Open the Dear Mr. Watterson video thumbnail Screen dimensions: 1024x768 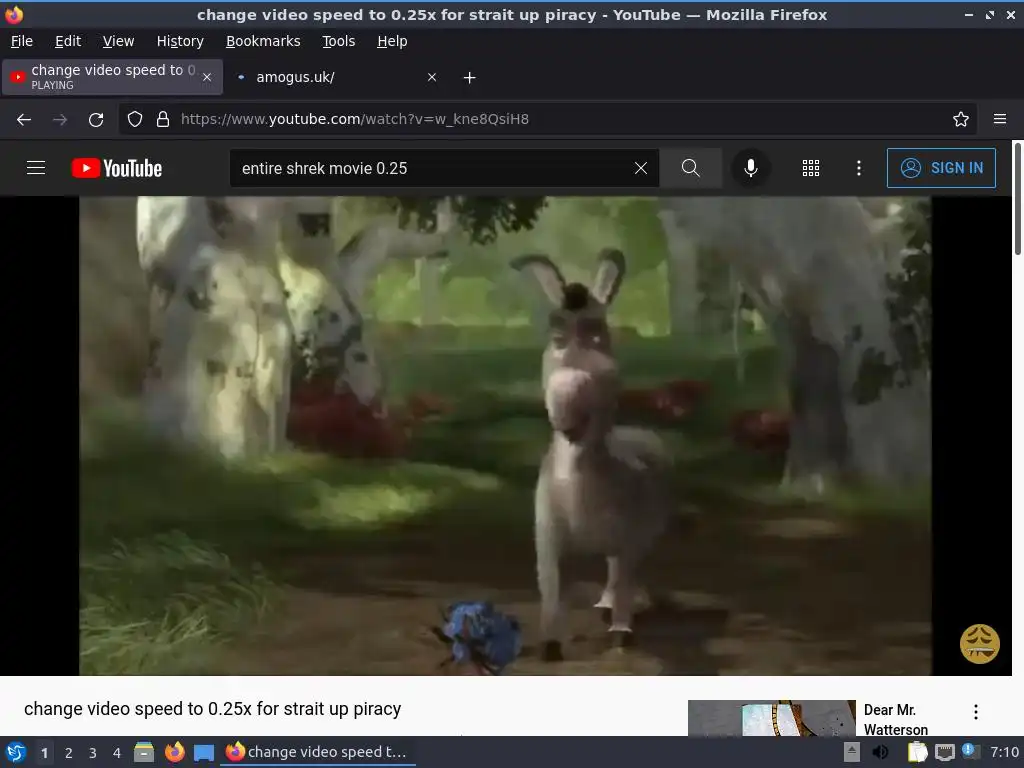pos(771,718)
